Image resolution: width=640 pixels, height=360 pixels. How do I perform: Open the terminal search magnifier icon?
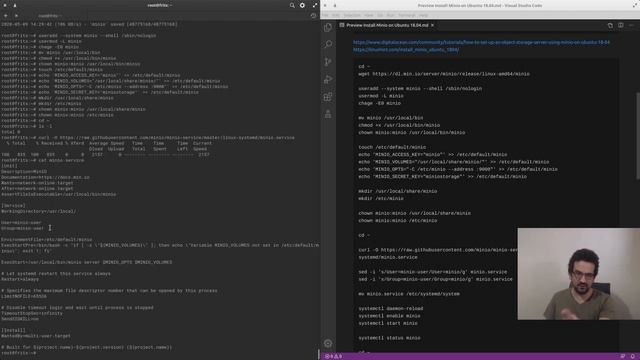pos(292,5)
